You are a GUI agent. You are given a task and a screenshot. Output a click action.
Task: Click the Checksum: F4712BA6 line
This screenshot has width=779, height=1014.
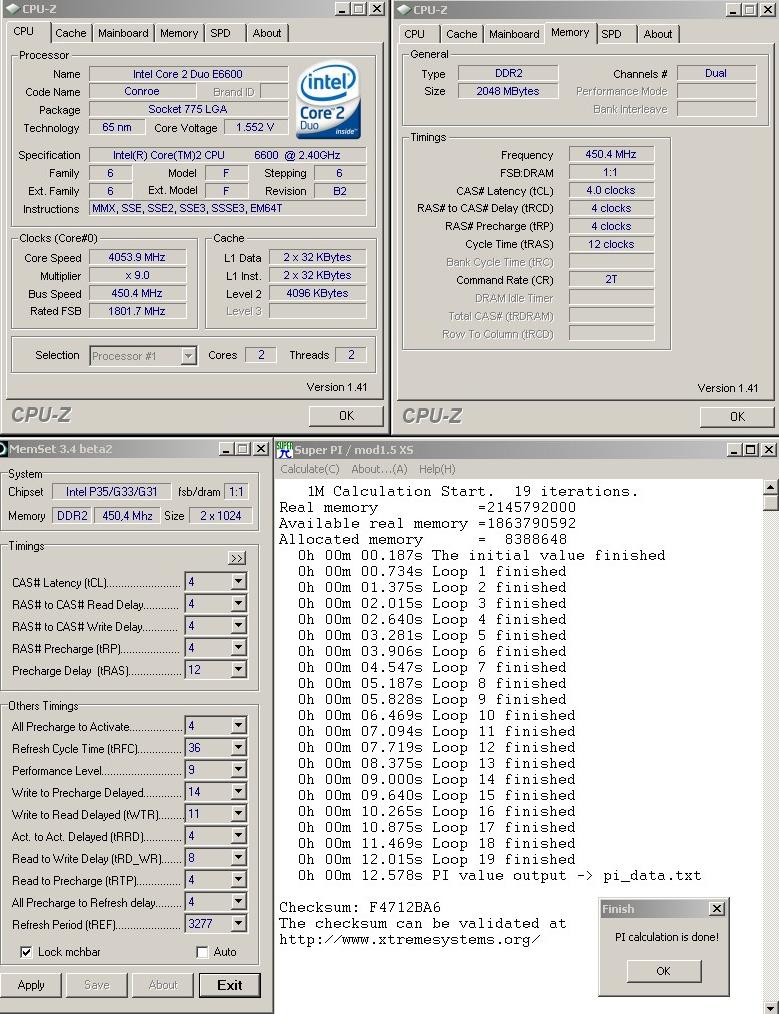pyautogui.click(x=359, y=907)
